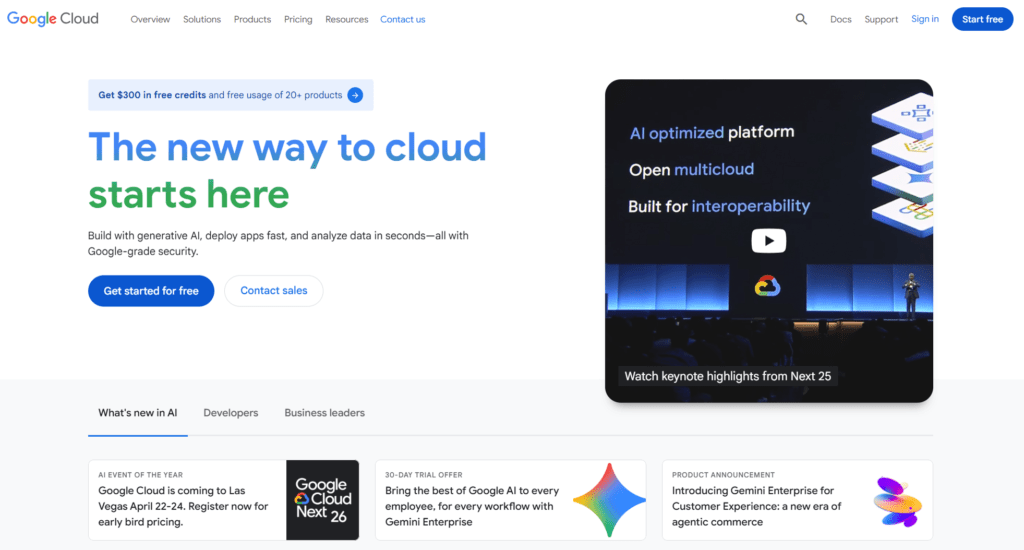1024x550 pixels.
Task: Click Get started for free button
Action: tap(151, 291)
